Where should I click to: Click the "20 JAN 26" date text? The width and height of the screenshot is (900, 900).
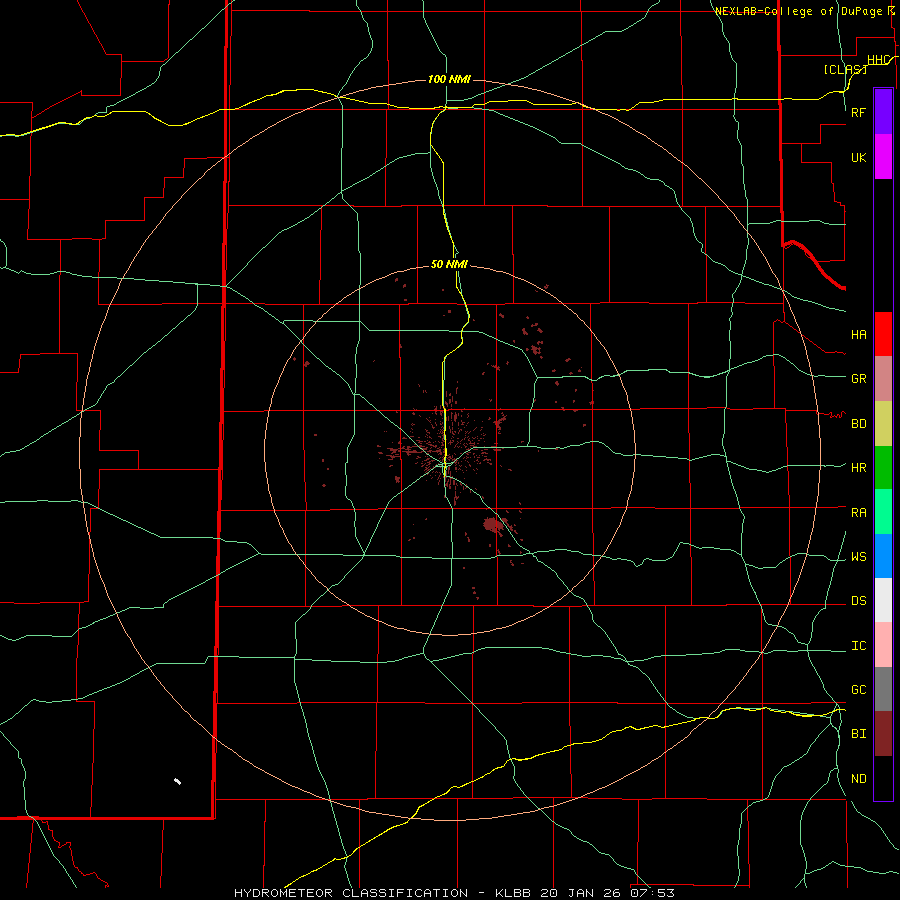(581, 893)
